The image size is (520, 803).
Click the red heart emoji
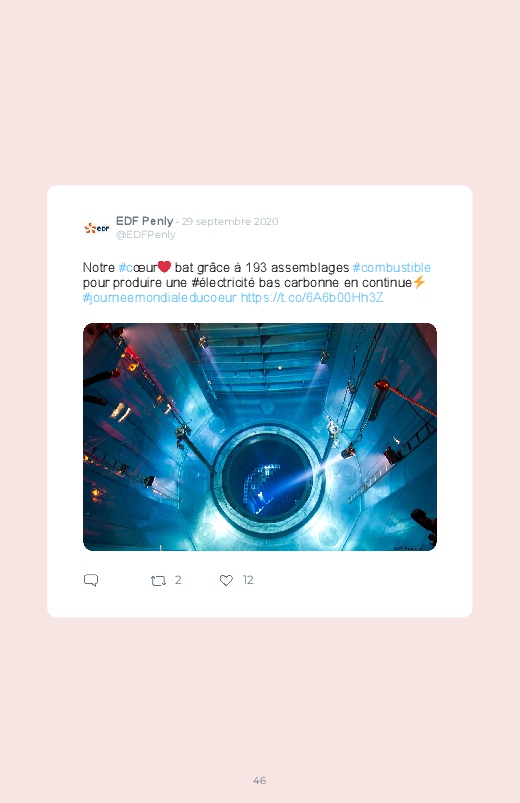pyautogui.click(x=164, y=267)
